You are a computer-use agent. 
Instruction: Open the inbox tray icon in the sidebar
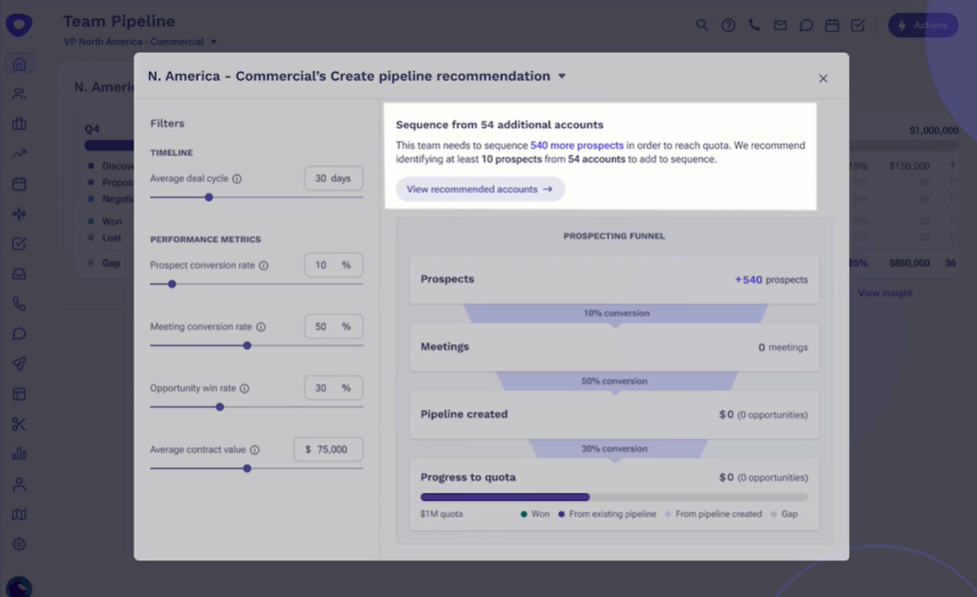pos(19,274)
